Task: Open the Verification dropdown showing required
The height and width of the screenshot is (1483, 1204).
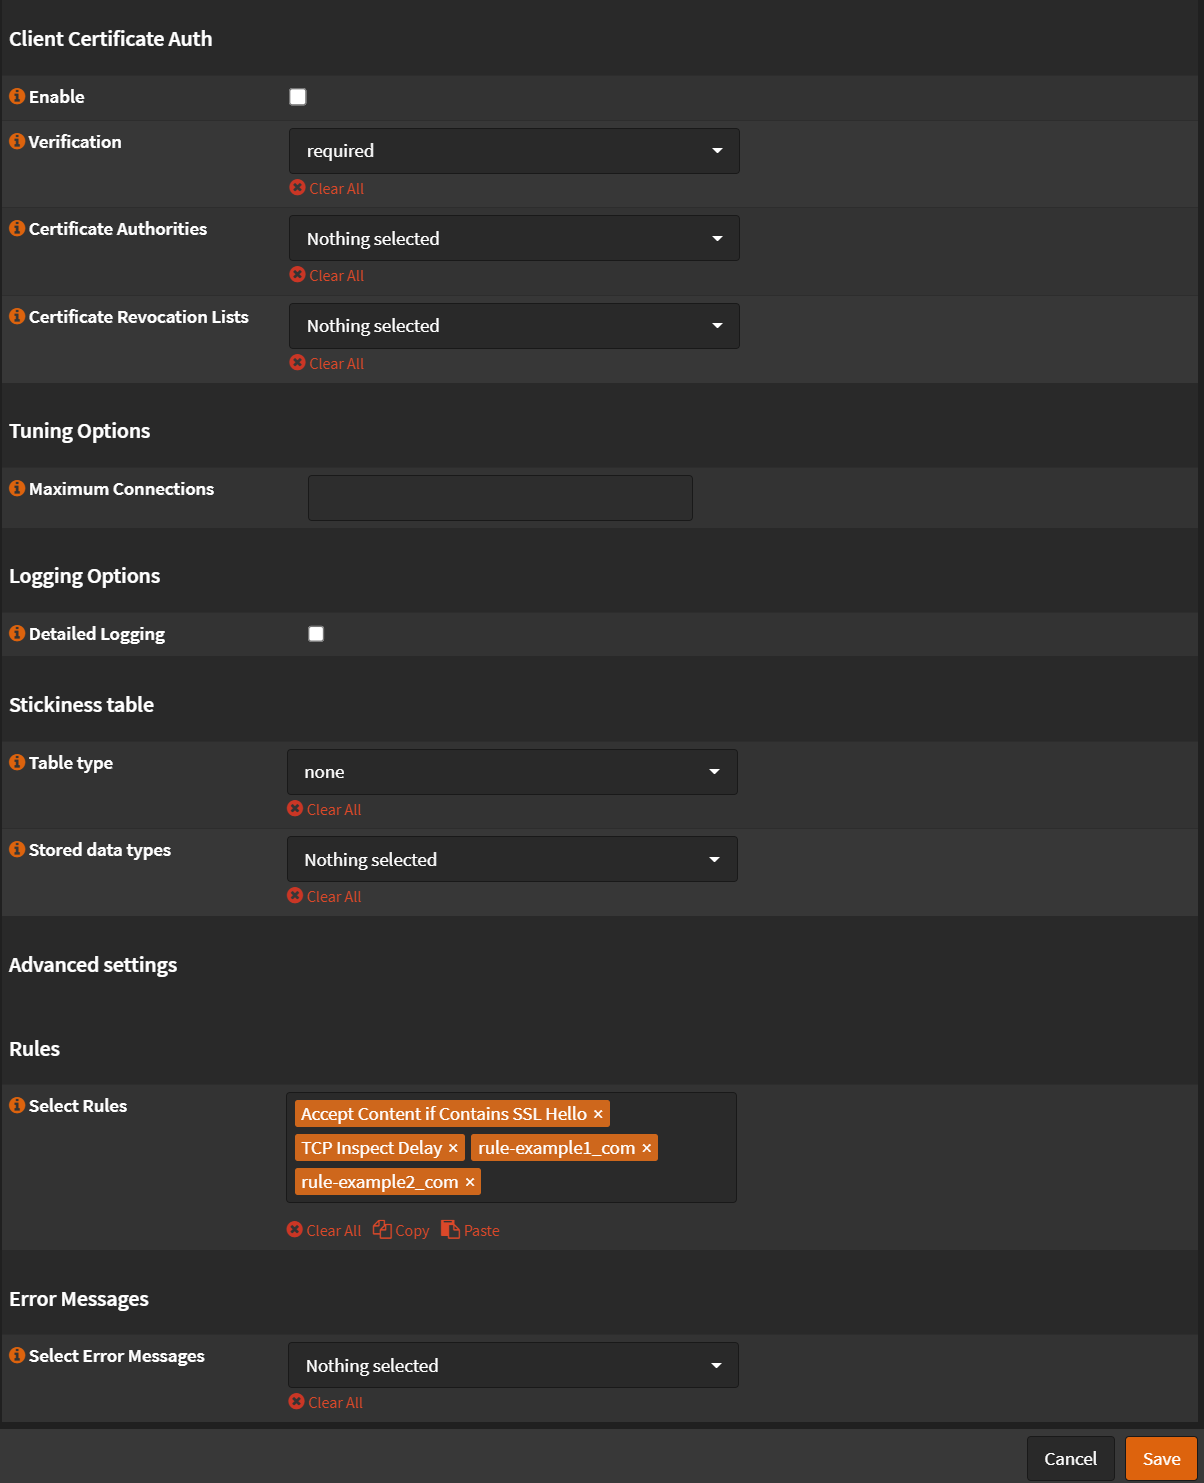Action: click(x=514, y=150)
